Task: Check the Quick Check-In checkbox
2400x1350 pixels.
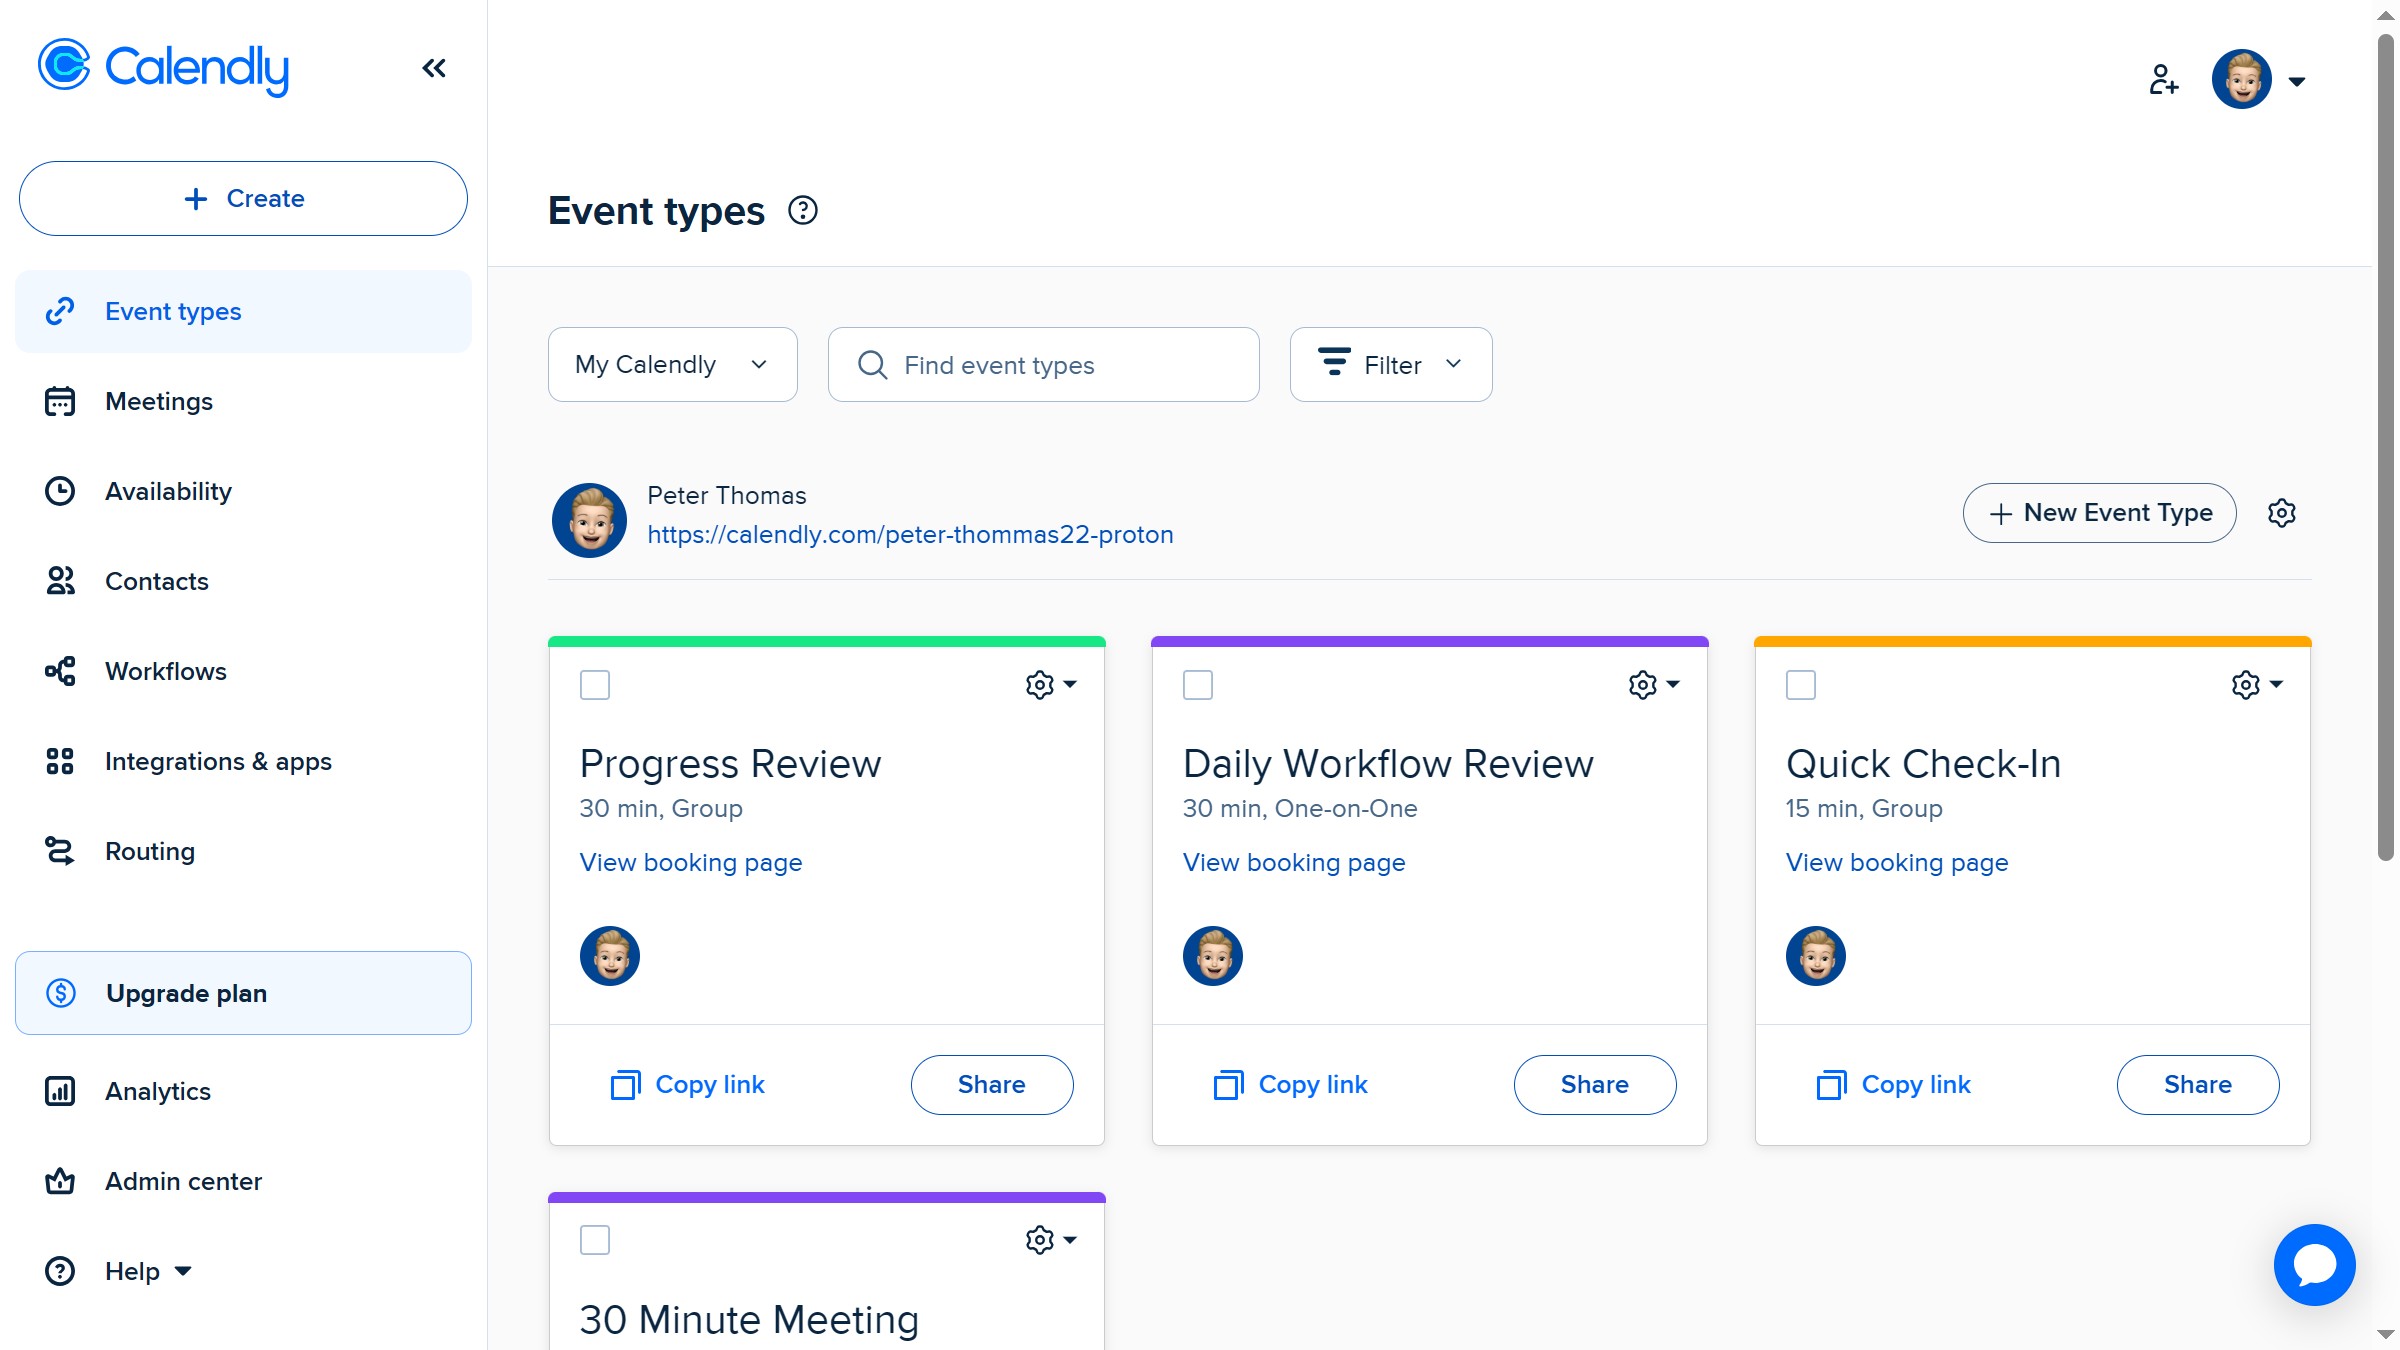Action: coord(1801,685)
